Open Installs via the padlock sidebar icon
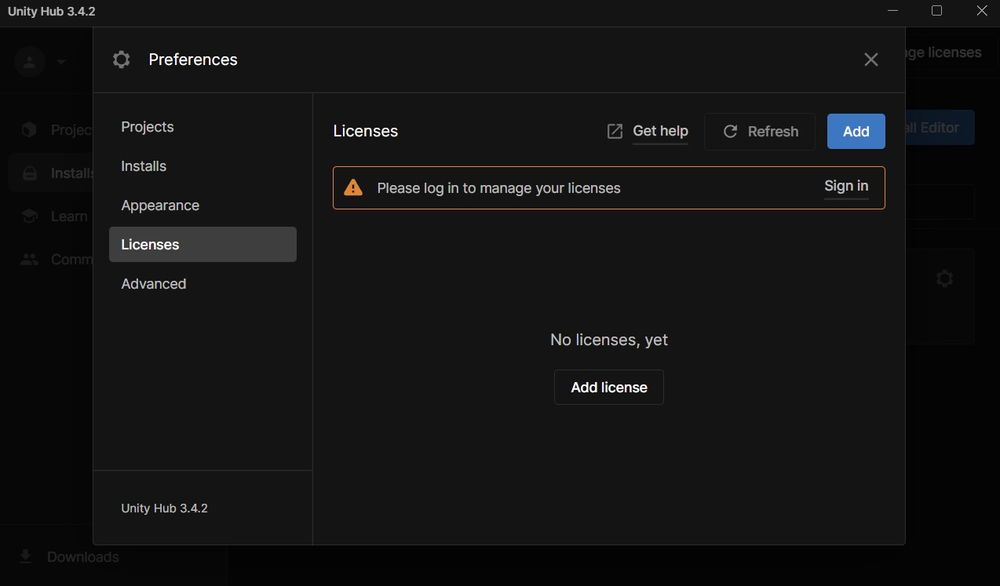Screen dimensions: 1000x586 click(x=30, y=171)
